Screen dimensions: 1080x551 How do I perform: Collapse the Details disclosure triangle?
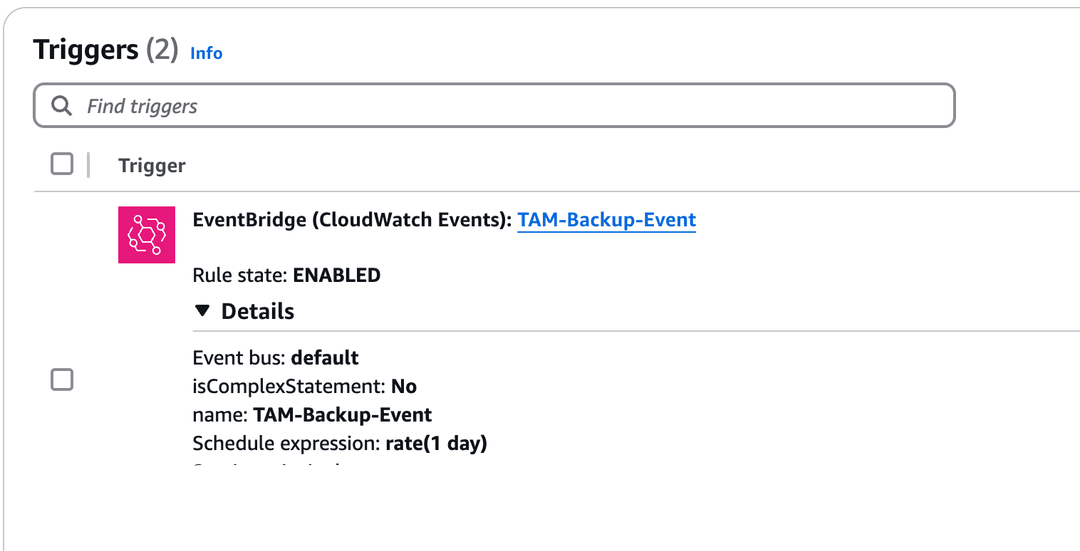pos(203,311)
